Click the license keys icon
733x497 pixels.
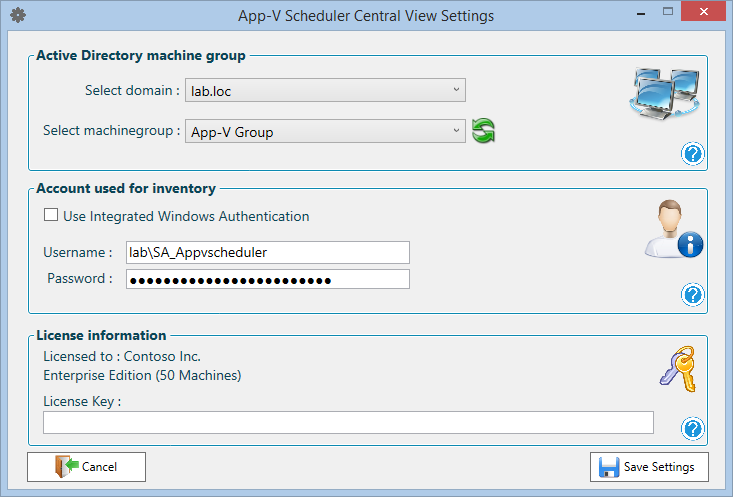676,368
